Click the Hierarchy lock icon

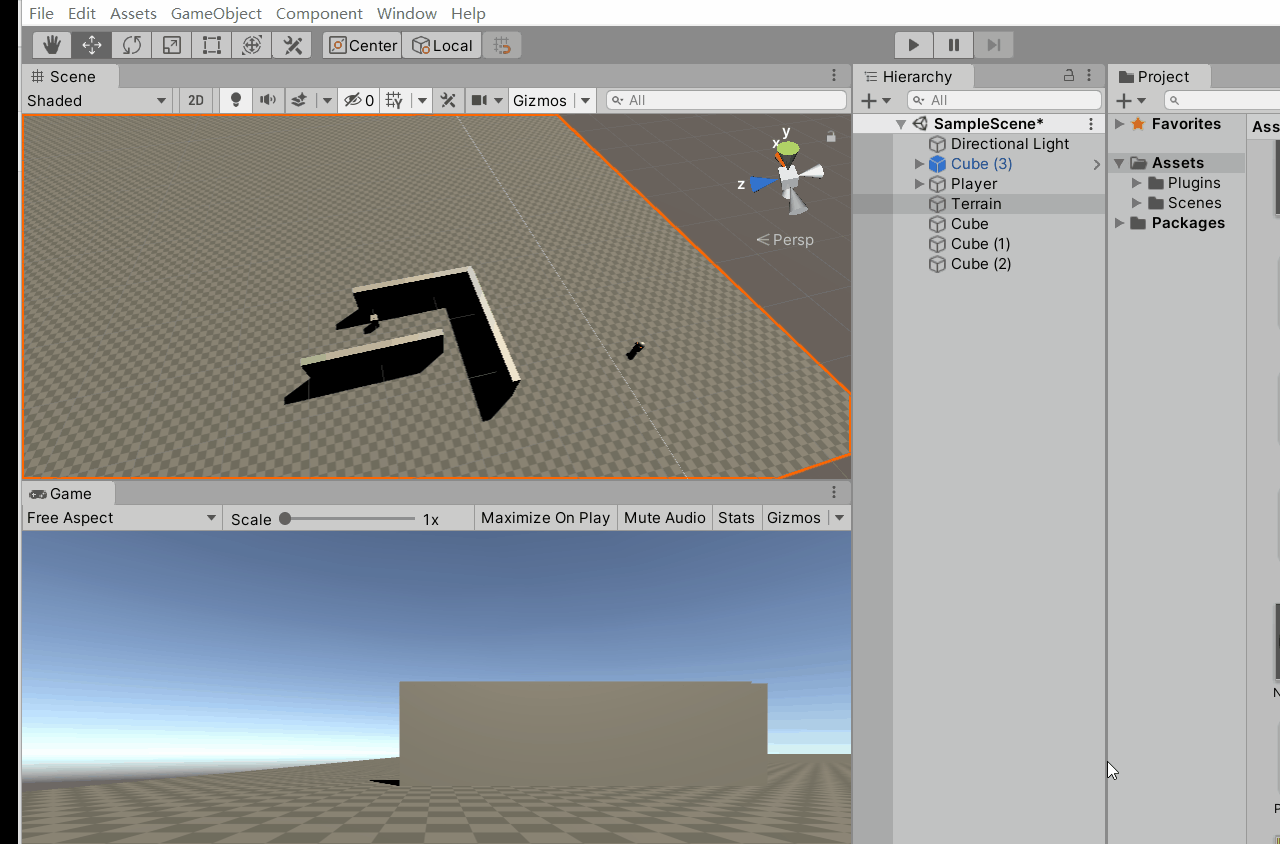pos(1068,76)
